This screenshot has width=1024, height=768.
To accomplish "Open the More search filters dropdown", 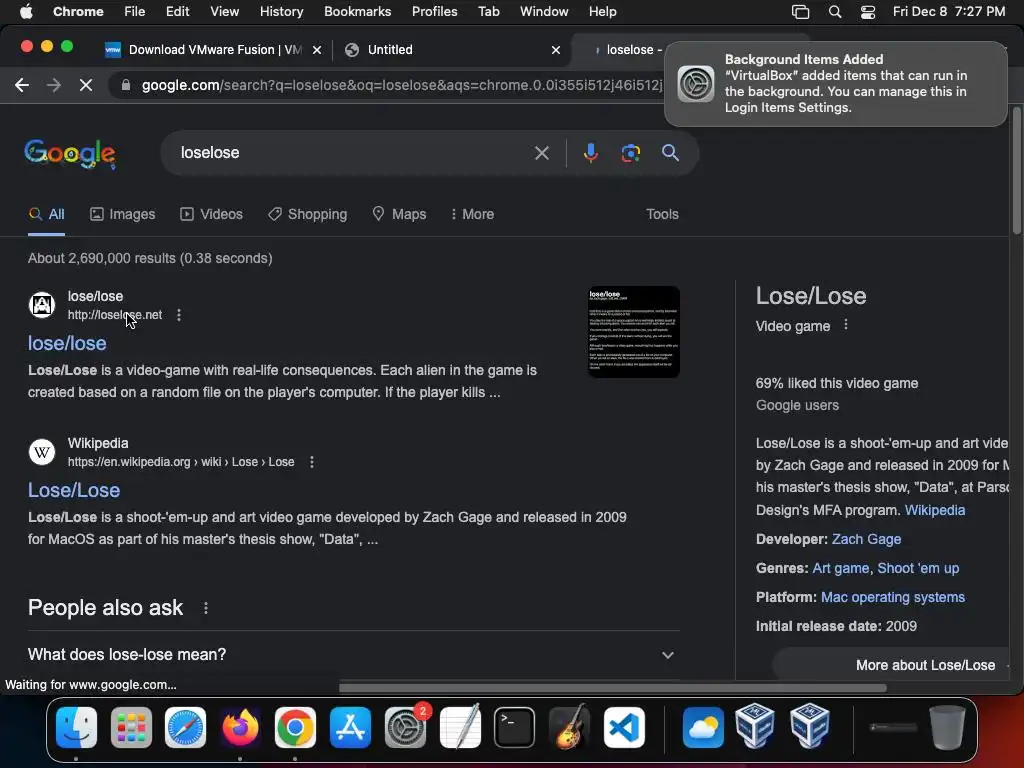I will [472, 214].
